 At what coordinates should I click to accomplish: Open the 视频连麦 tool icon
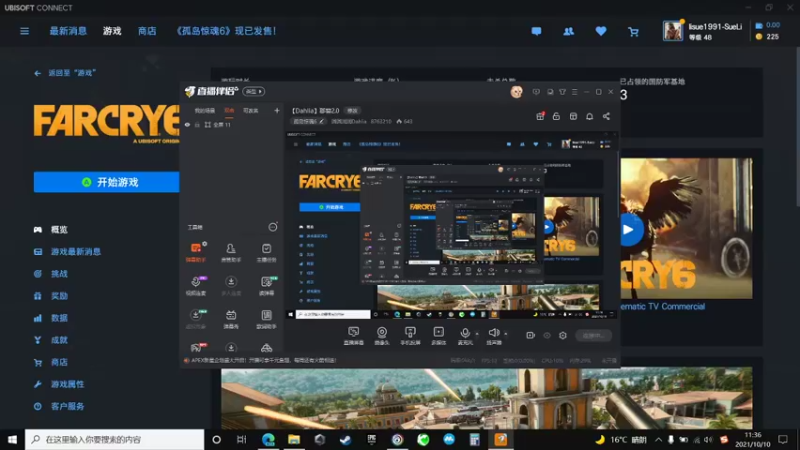click(196, 286)
